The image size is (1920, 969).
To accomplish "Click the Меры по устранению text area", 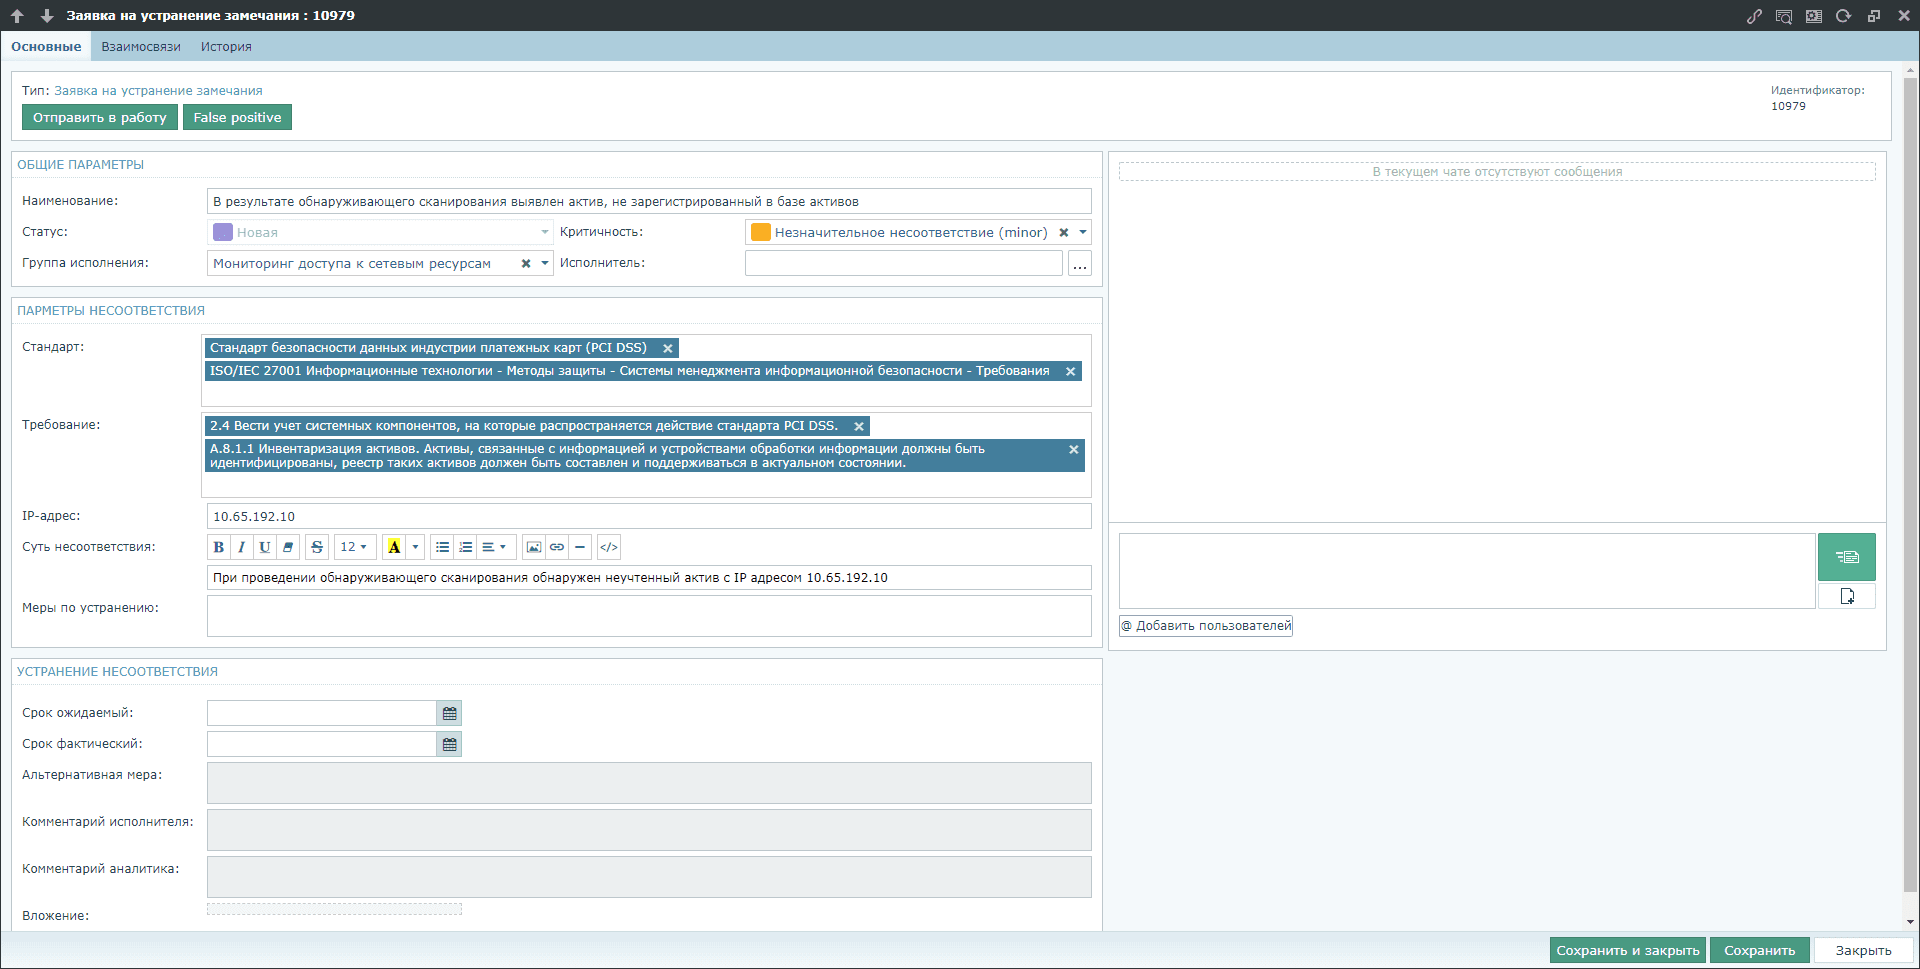I will pyautogui.click(x=649, y=617).
